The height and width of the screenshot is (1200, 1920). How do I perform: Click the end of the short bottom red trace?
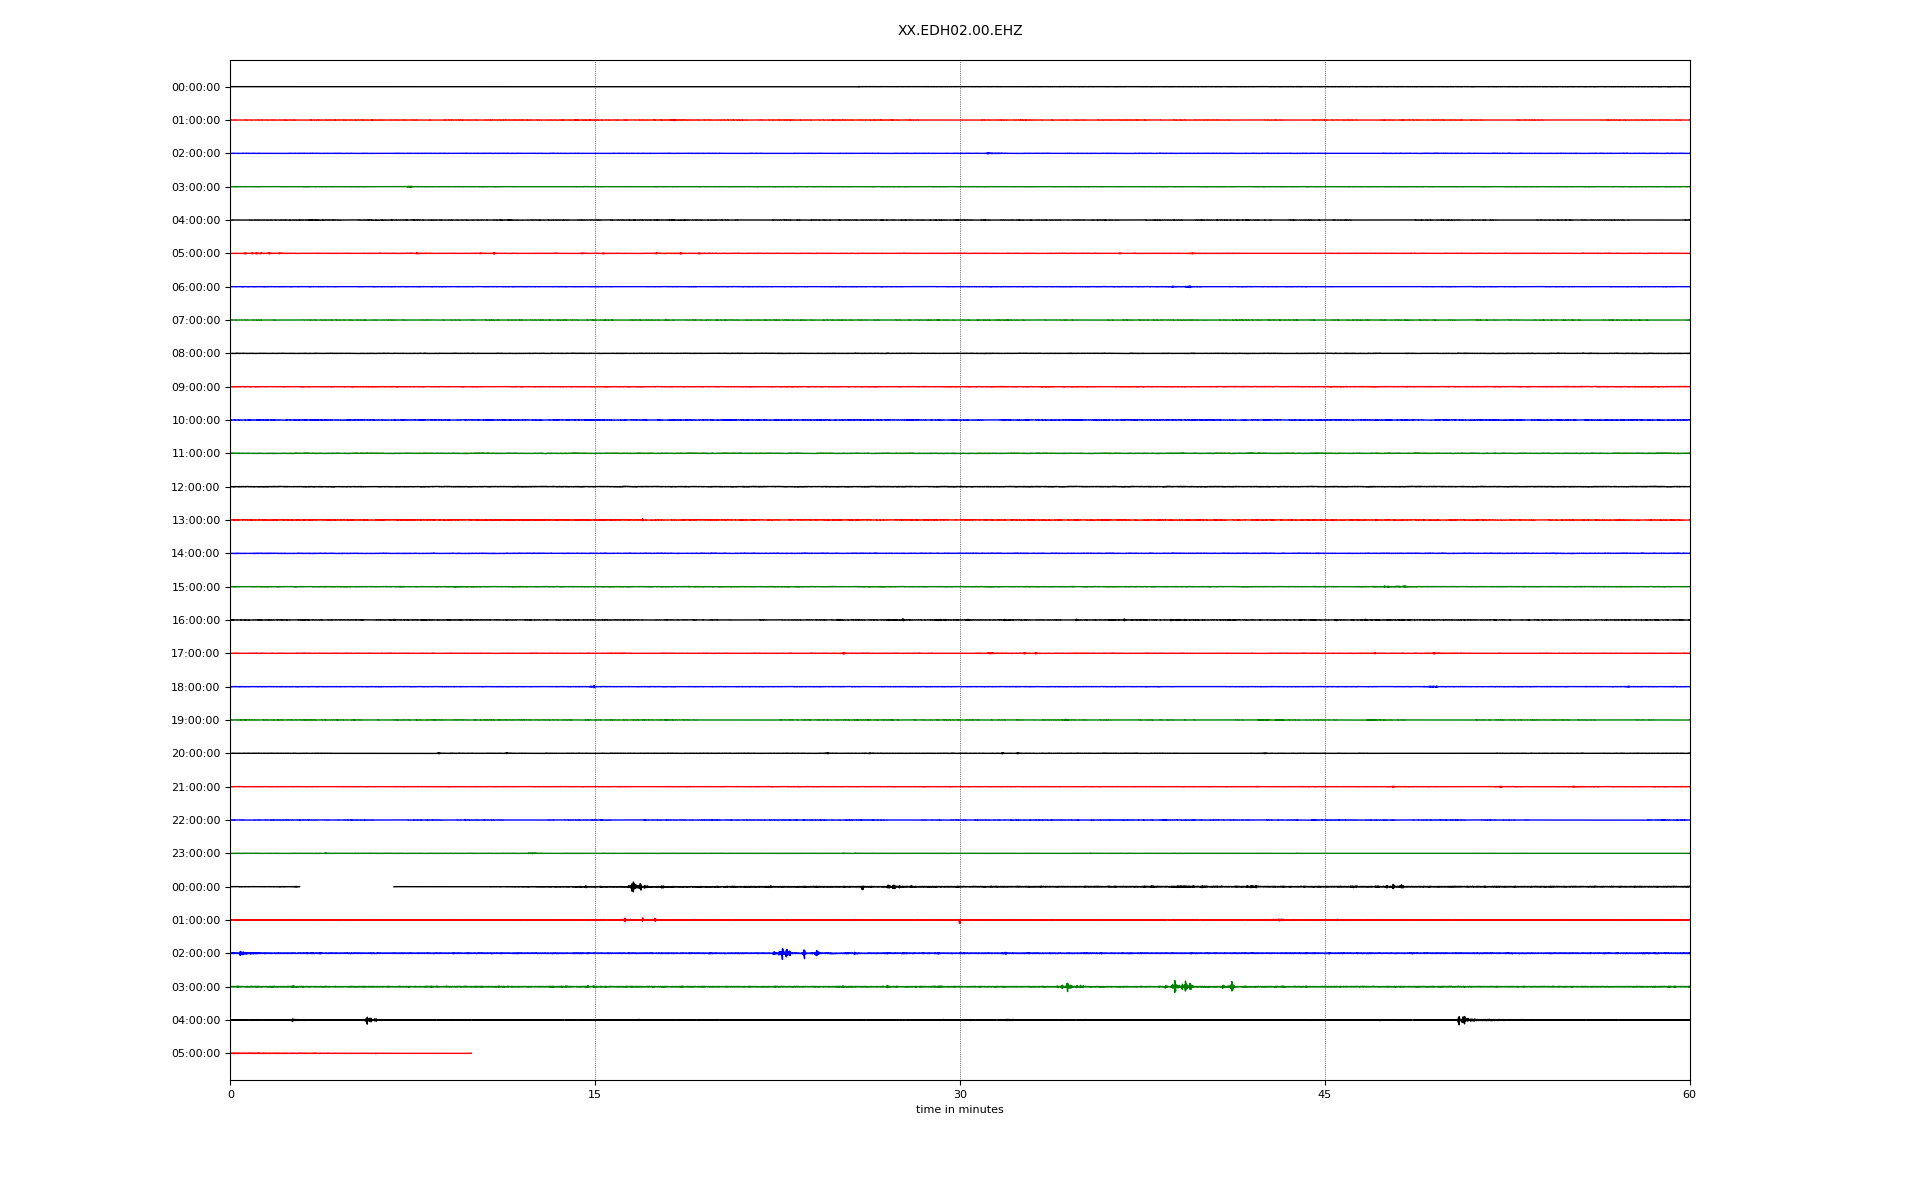coord(470,1053)
